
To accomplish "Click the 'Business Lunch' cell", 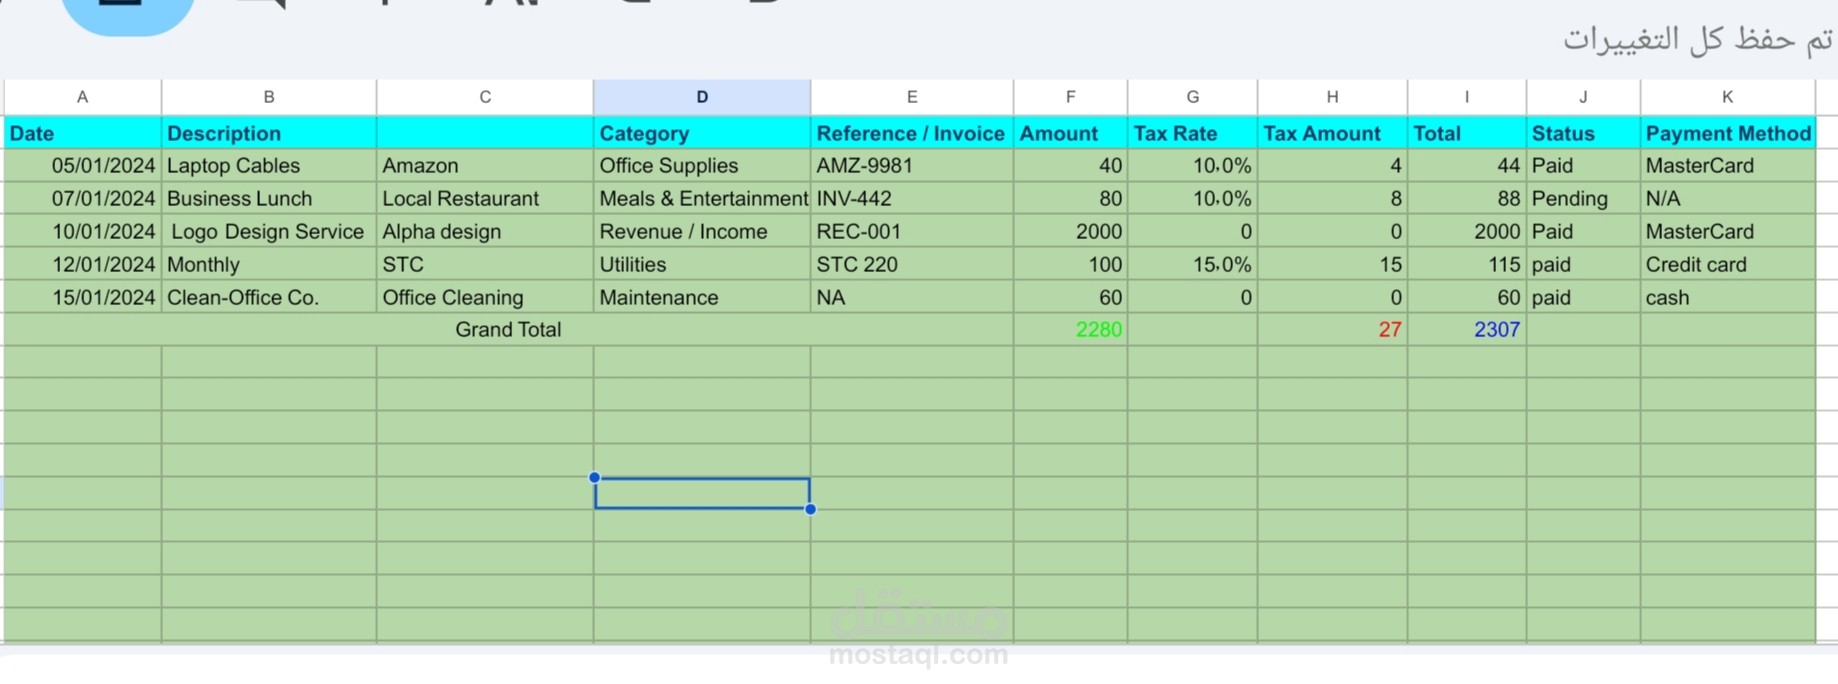I will tap(269, 199).
